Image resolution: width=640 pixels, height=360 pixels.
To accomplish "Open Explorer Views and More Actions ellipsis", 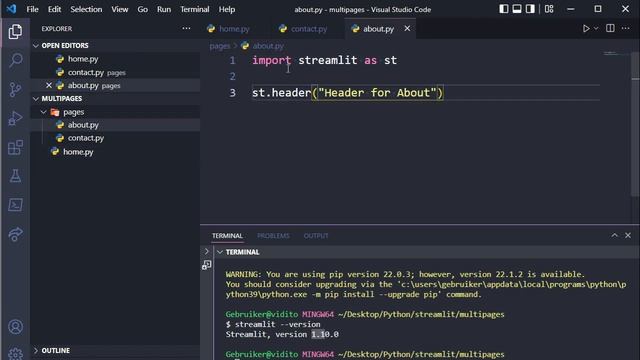I will point(186,29).
